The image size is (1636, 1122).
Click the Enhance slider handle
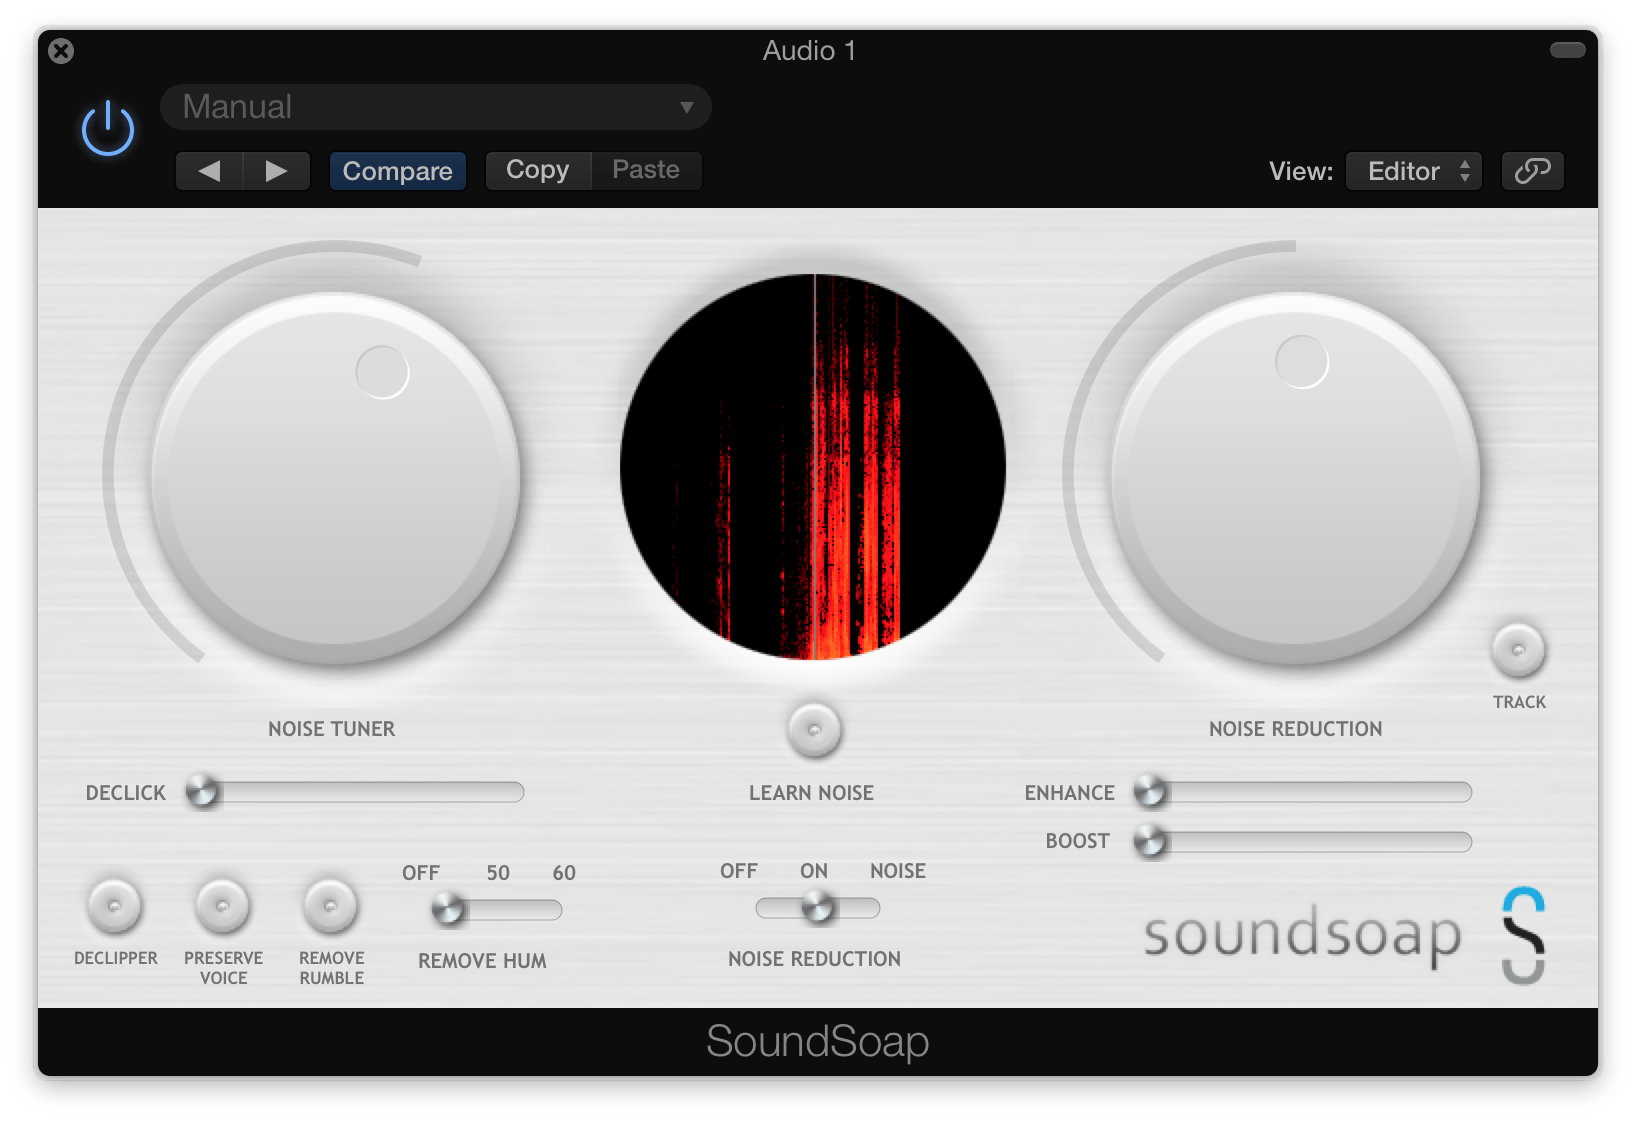(x=1151, y=792)
